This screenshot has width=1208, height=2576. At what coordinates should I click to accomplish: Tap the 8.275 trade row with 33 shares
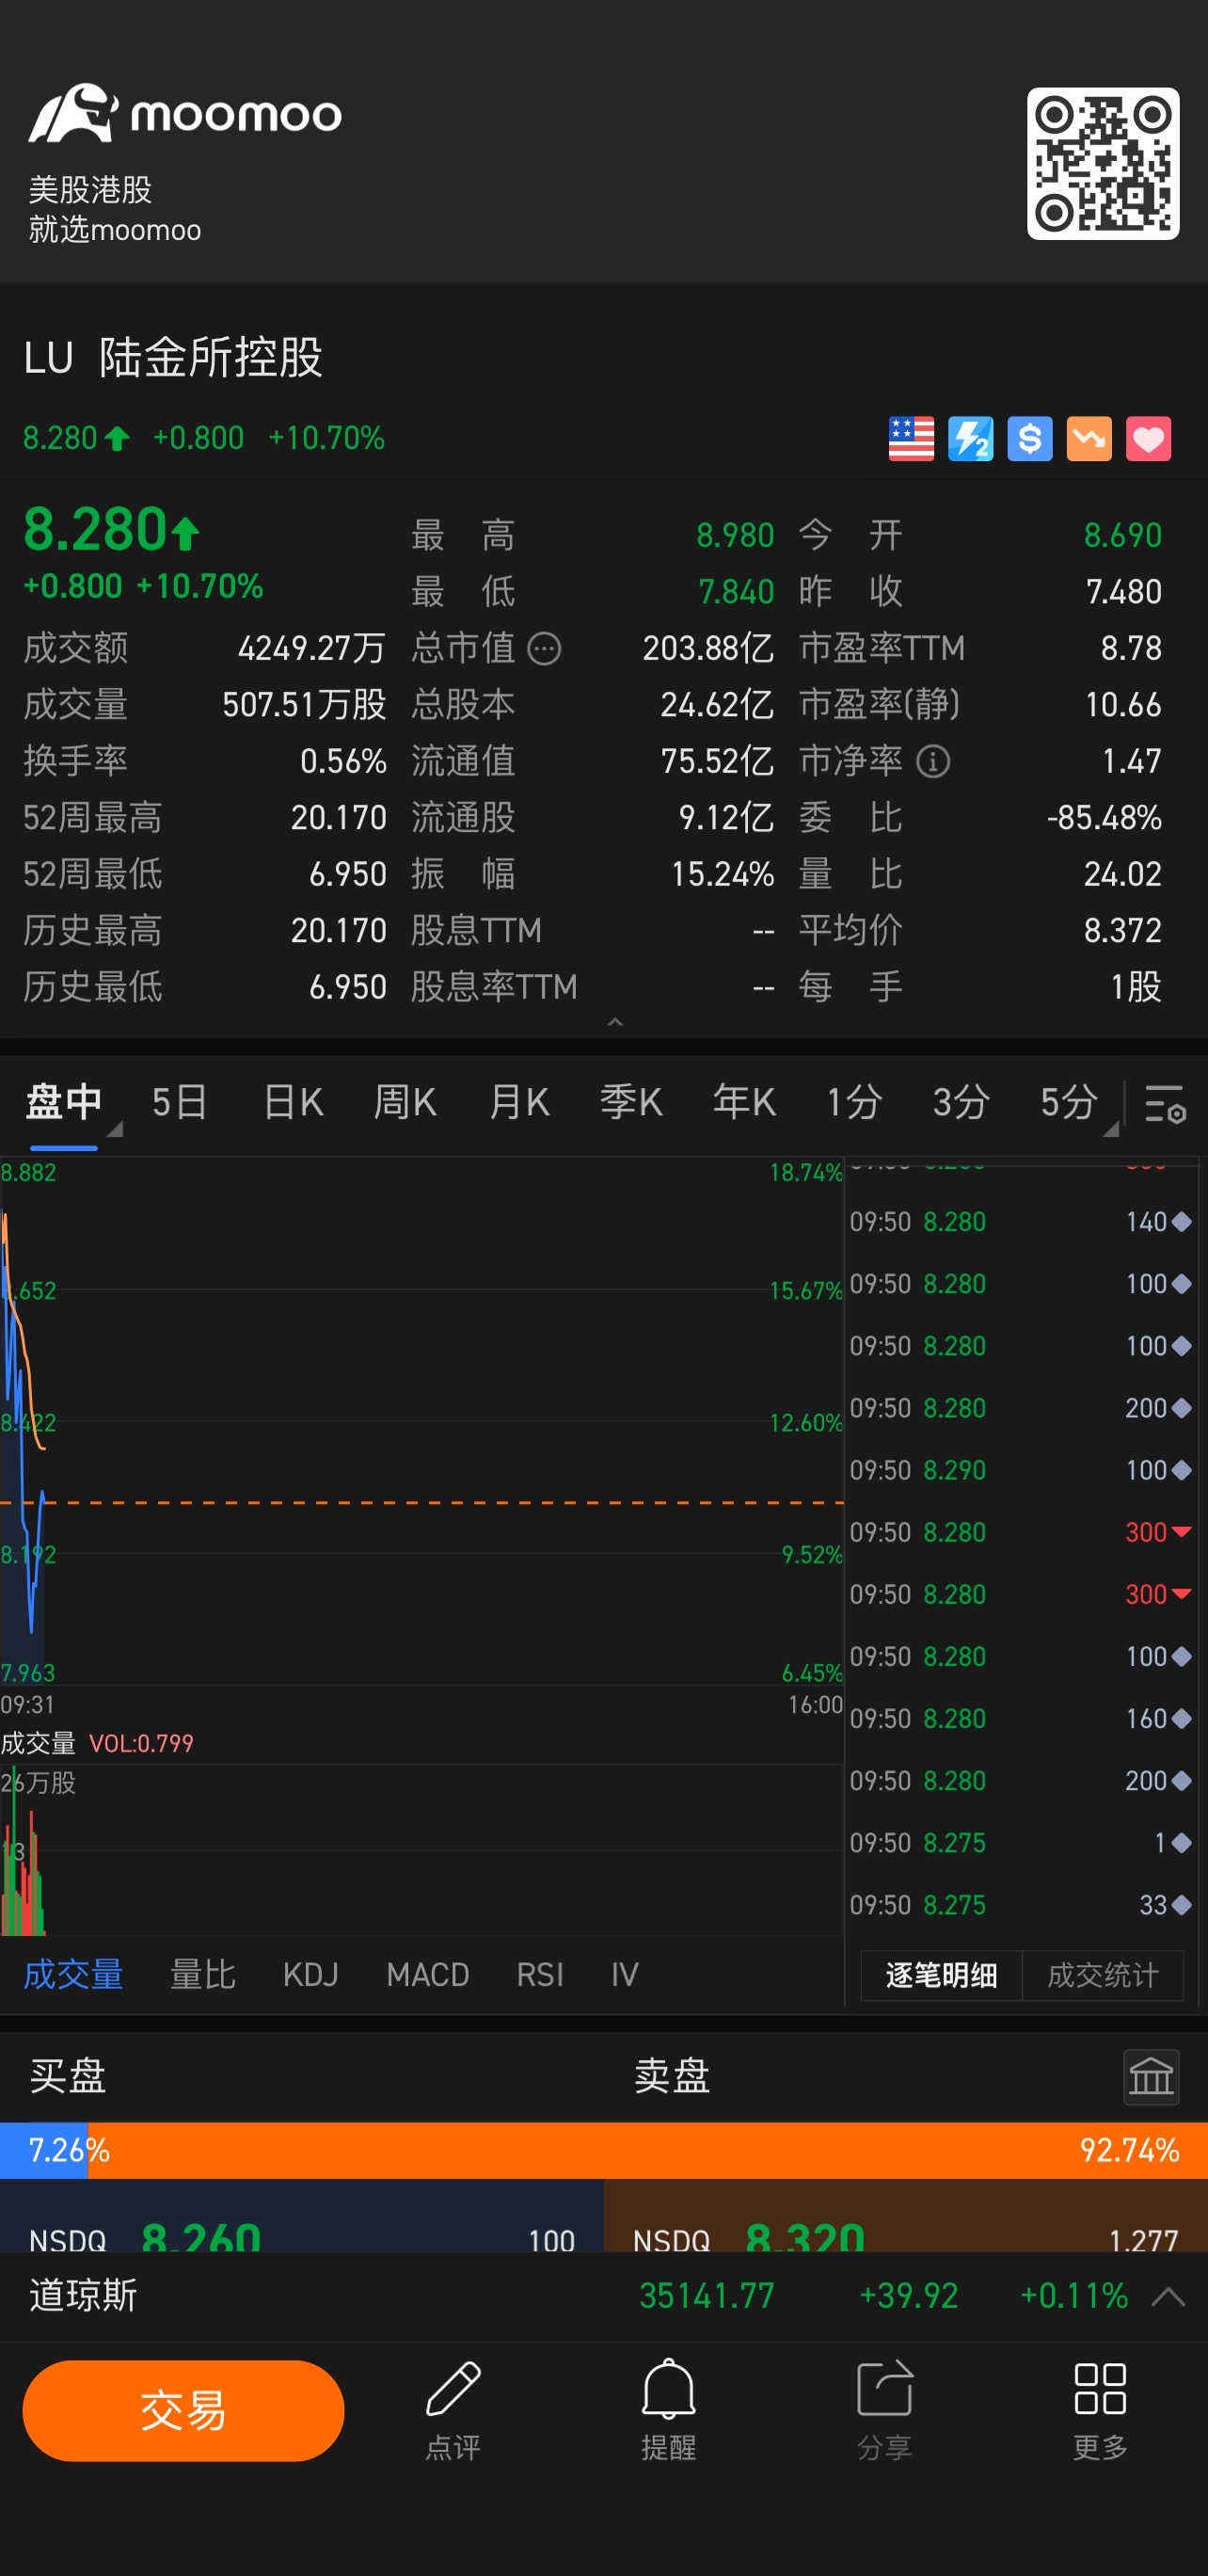pyautogui.click(x=1020, y=1905)
